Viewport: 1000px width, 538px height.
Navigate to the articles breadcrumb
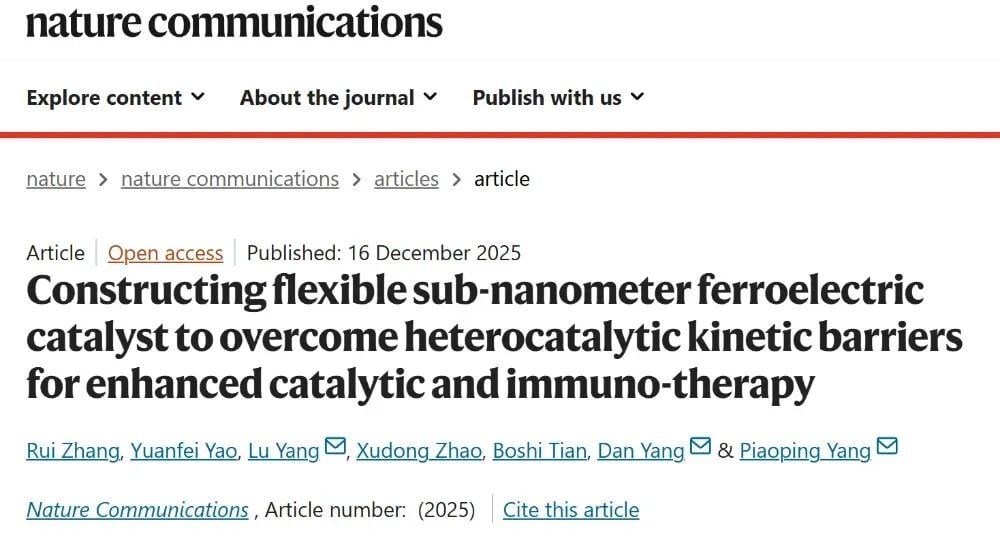406,179
